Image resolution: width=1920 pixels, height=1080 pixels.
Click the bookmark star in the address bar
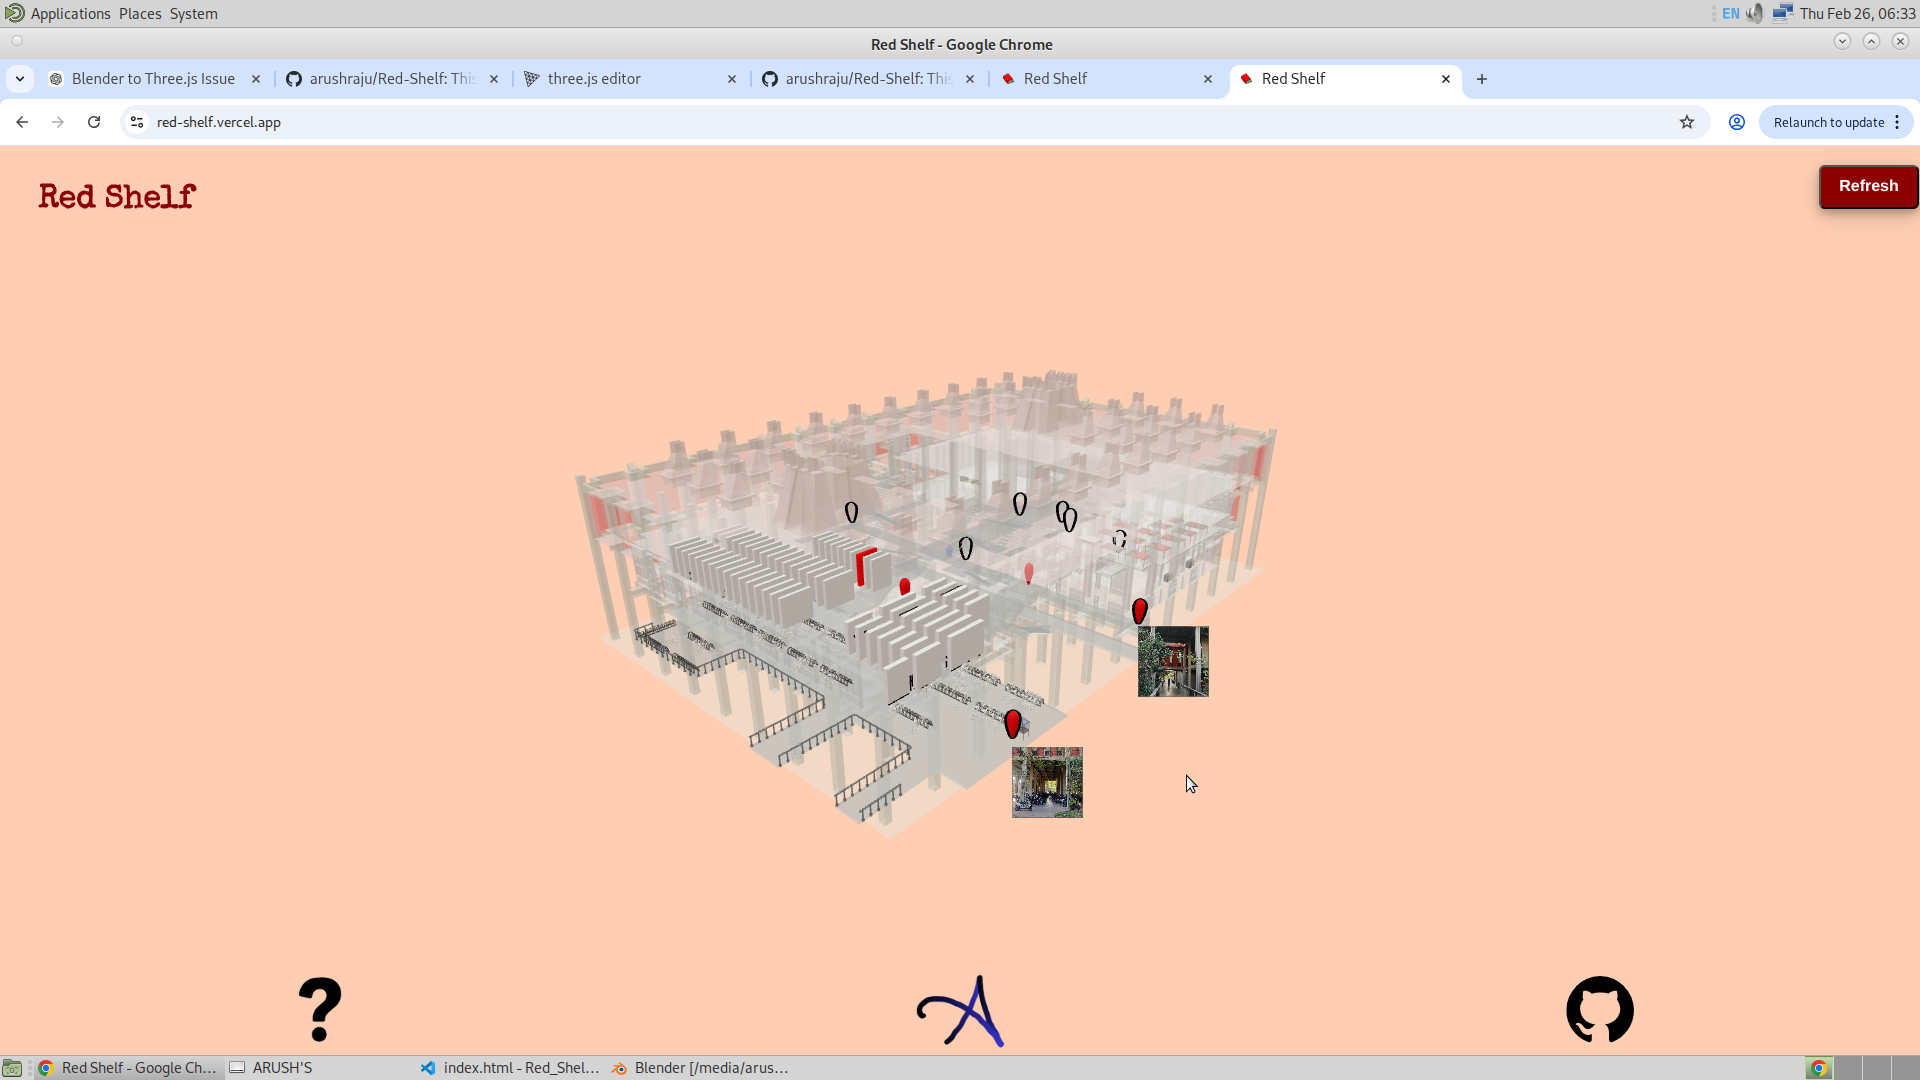coord(1687,122)
